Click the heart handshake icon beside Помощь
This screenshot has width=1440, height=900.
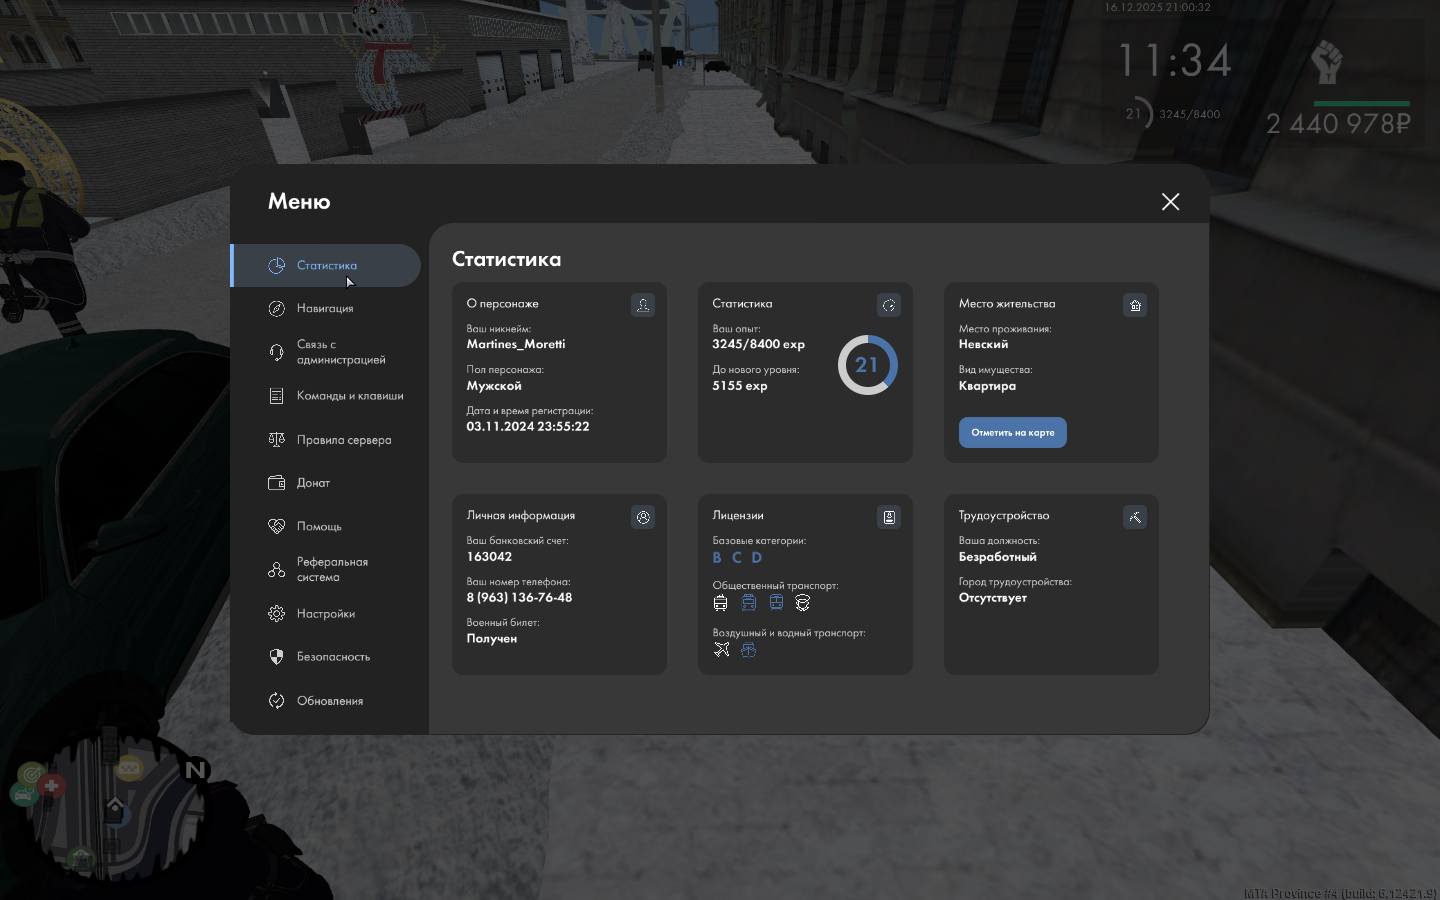[277, 526]
